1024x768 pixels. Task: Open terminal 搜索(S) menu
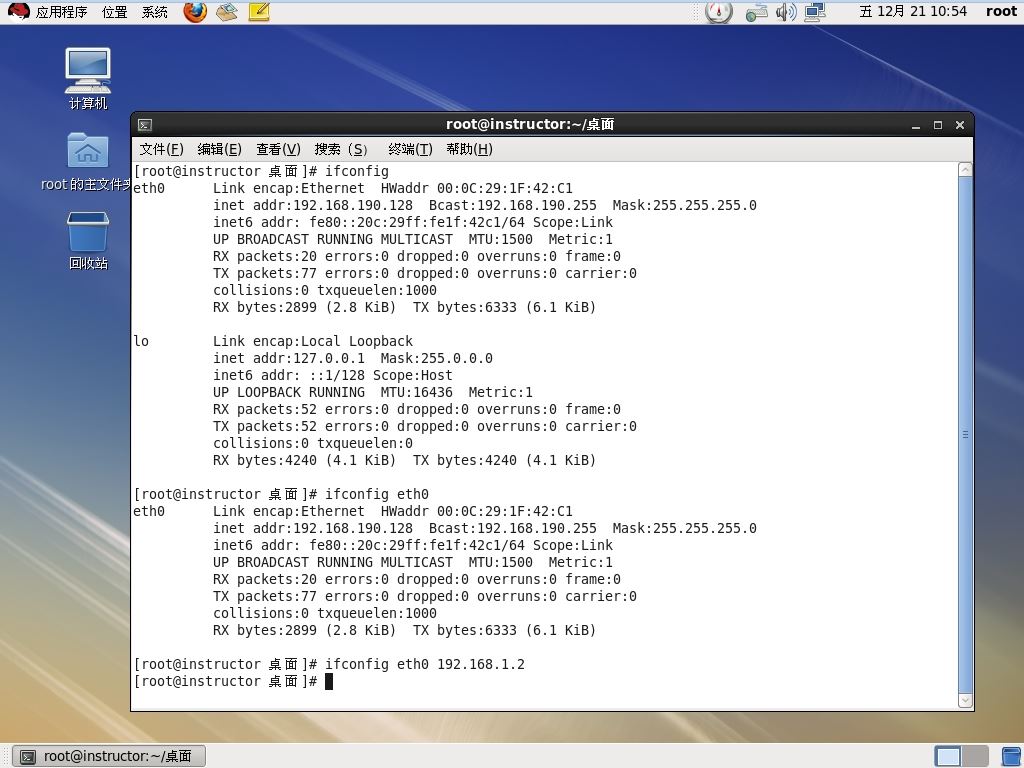341,150
